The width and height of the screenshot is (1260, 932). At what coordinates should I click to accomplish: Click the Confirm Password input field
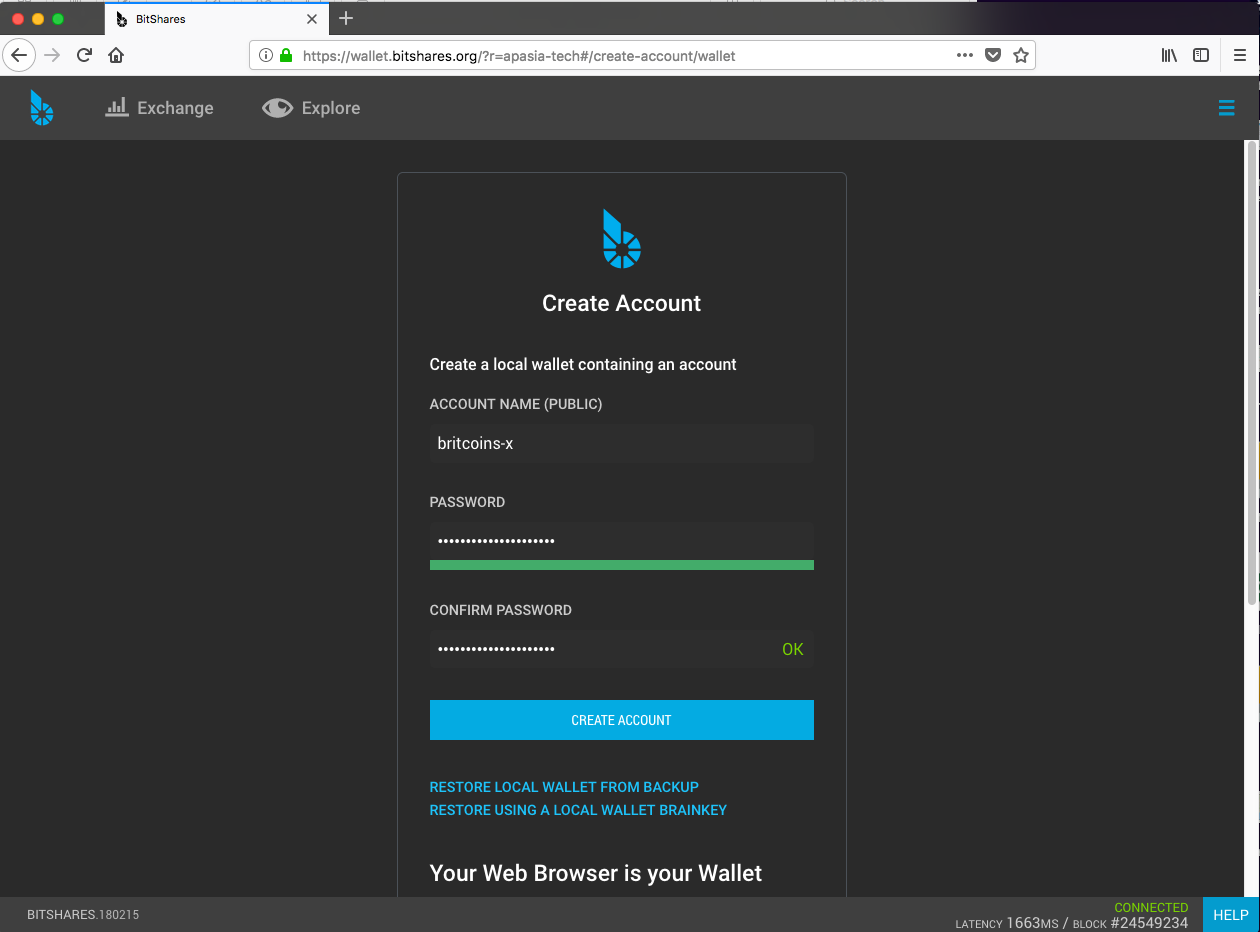coord(622,649)
